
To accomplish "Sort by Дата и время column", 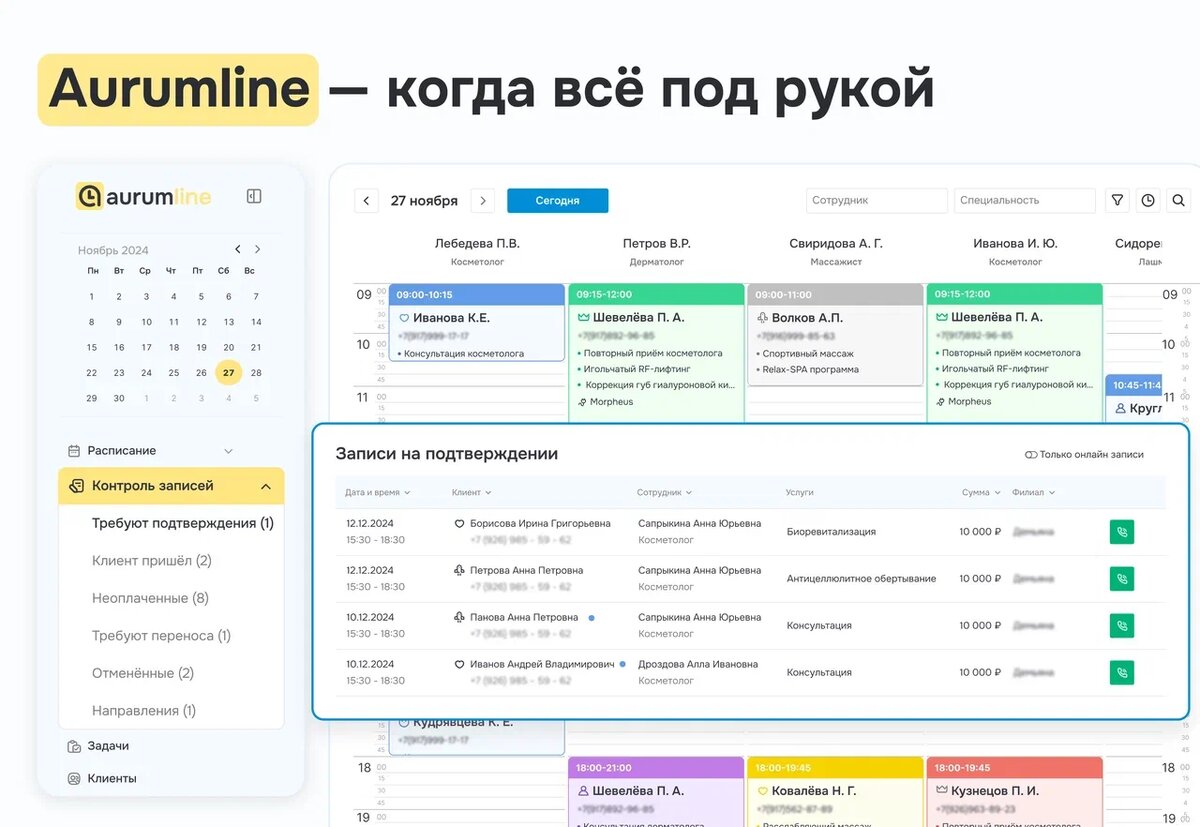I will 378,493.
